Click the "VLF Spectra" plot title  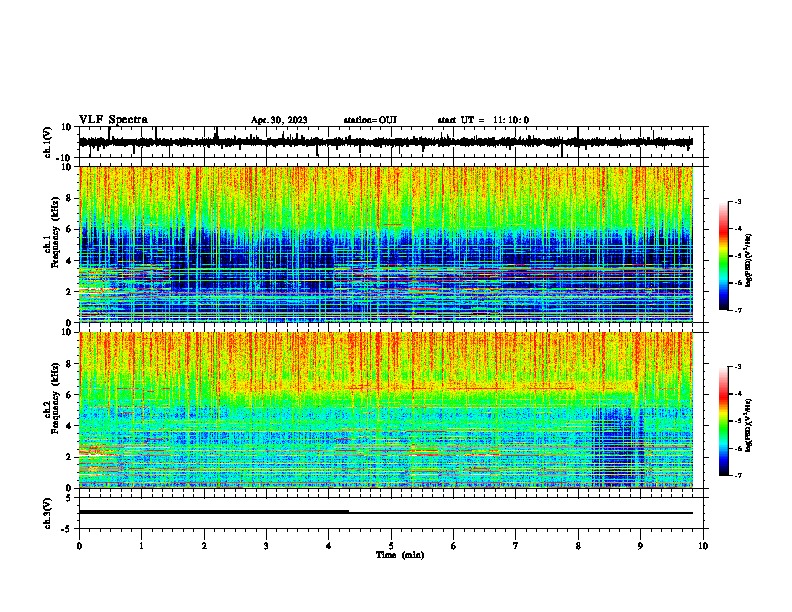coord(113,120)
